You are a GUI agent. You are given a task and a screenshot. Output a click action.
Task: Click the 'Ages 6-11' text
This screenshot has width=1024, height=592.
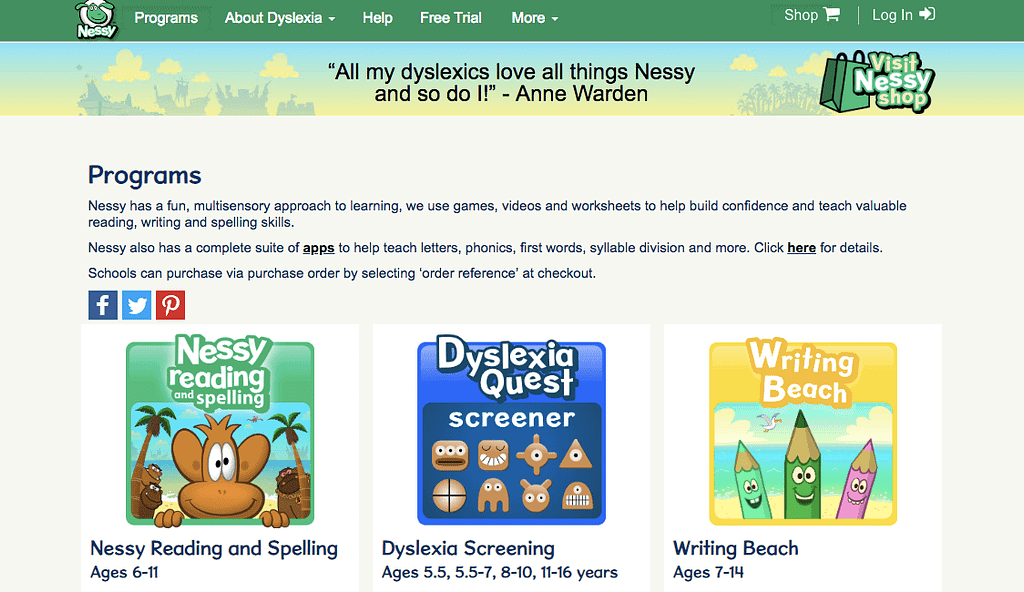point(124,572)
